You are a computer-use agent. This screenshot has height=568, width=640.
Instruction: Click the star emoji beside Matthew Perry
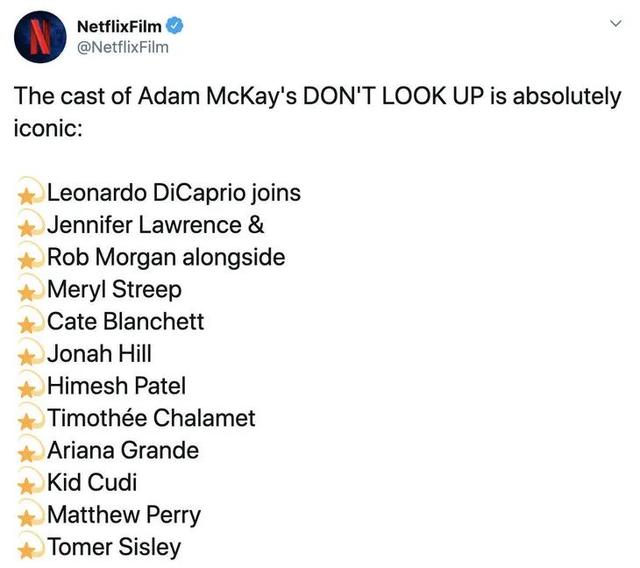30,516
